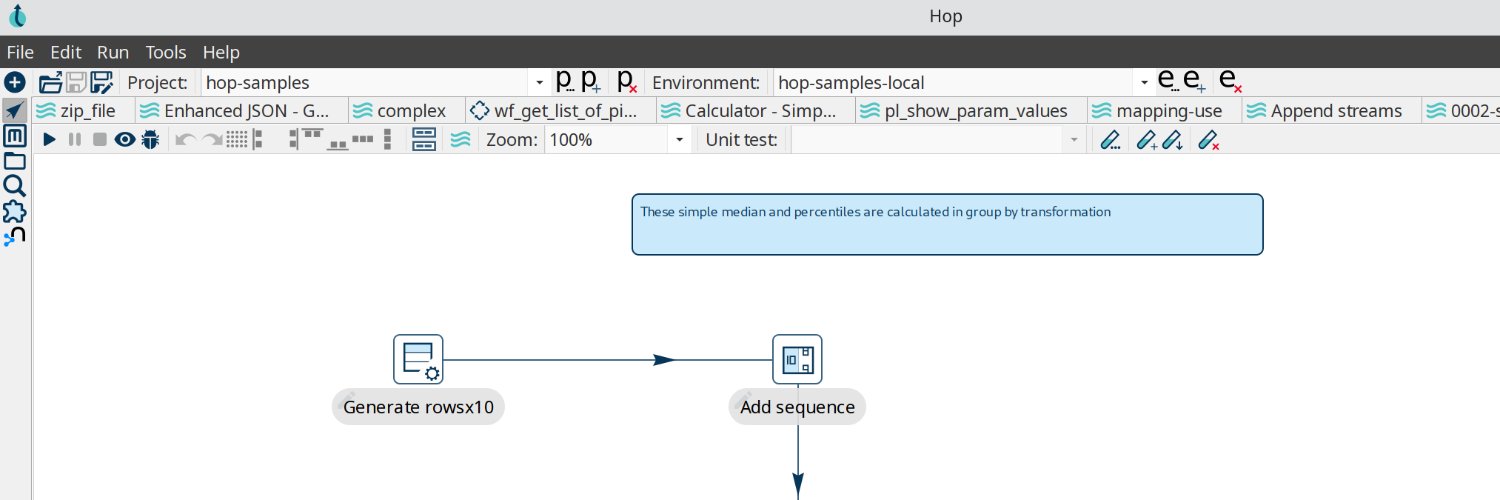Click the Undo arrow icon

186,140
